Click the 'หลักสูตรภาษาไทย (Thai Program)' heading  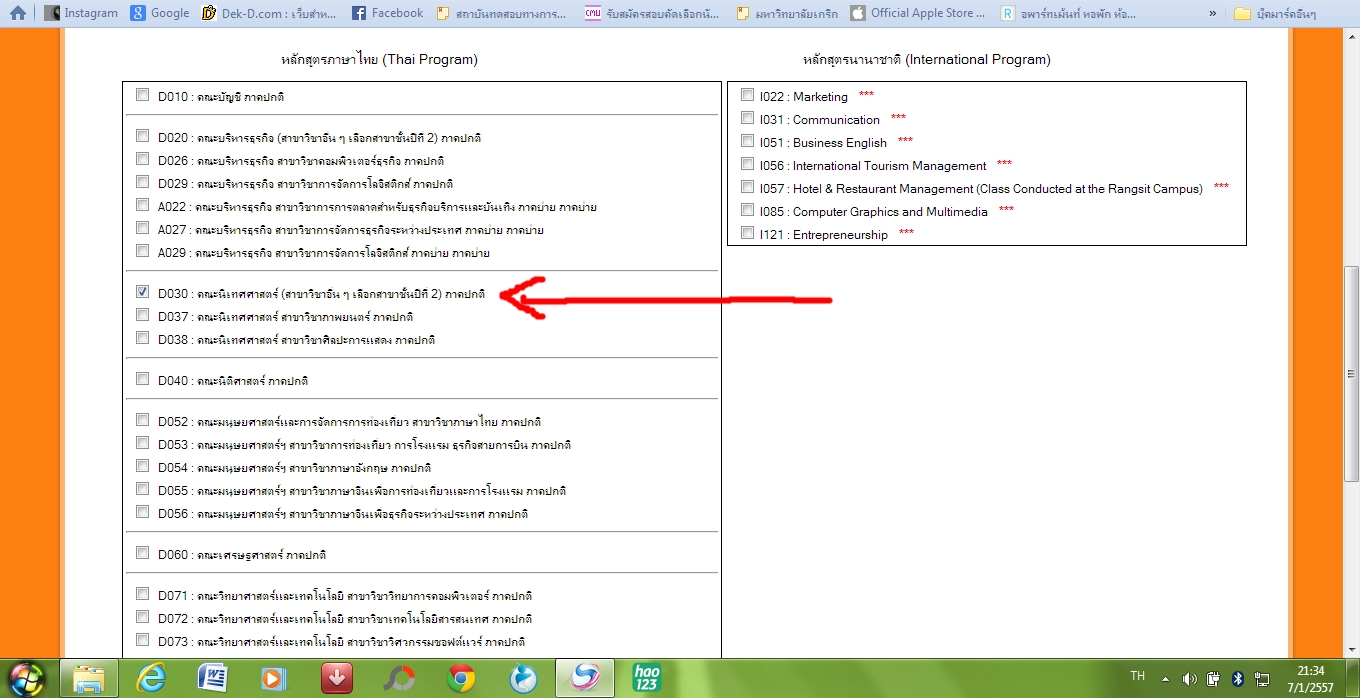pos(379,60)
